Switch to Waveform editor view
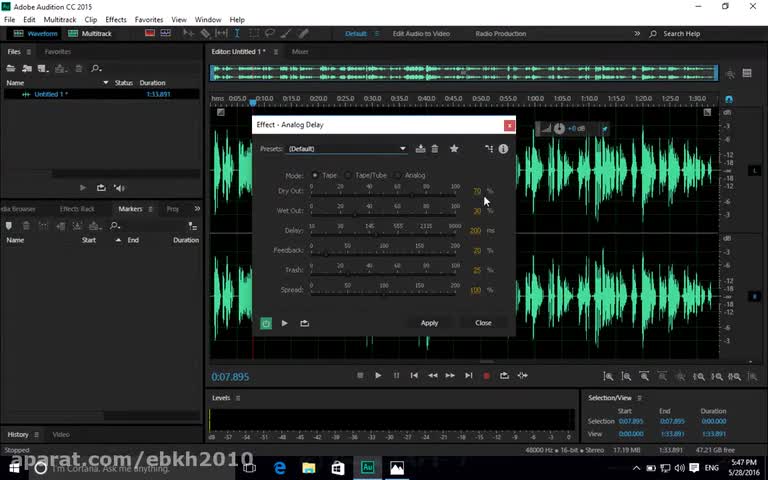The image size is (768, 480). [x=36, y=33]
